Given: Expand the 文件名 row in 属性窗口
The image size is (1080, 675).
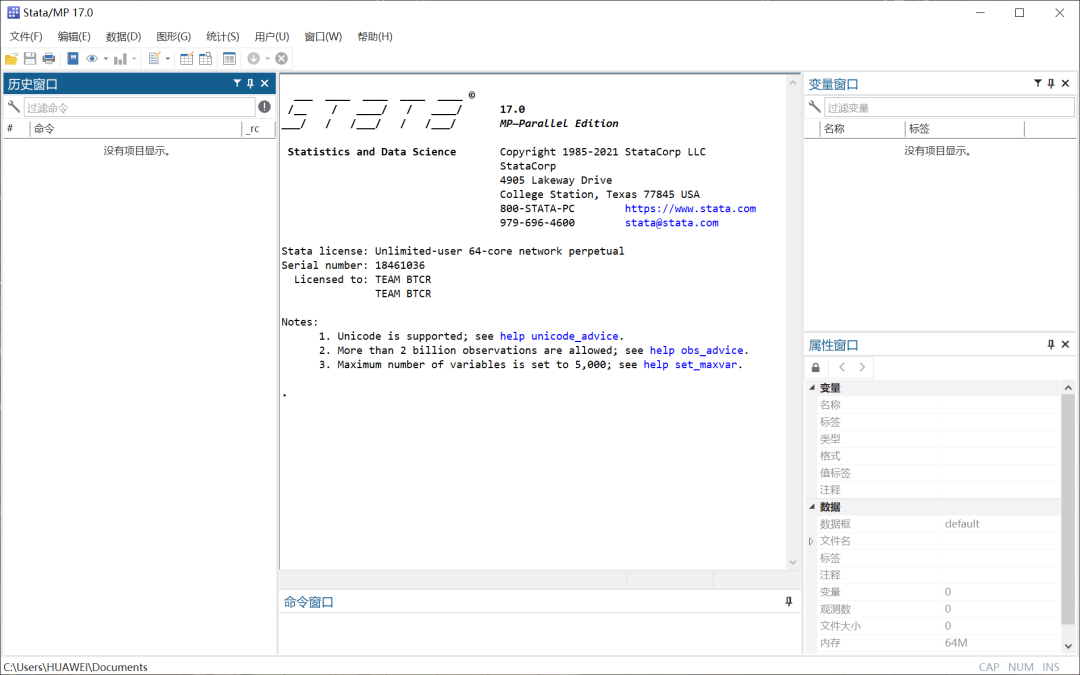Looking at the screenshot, I should [811, 541].
